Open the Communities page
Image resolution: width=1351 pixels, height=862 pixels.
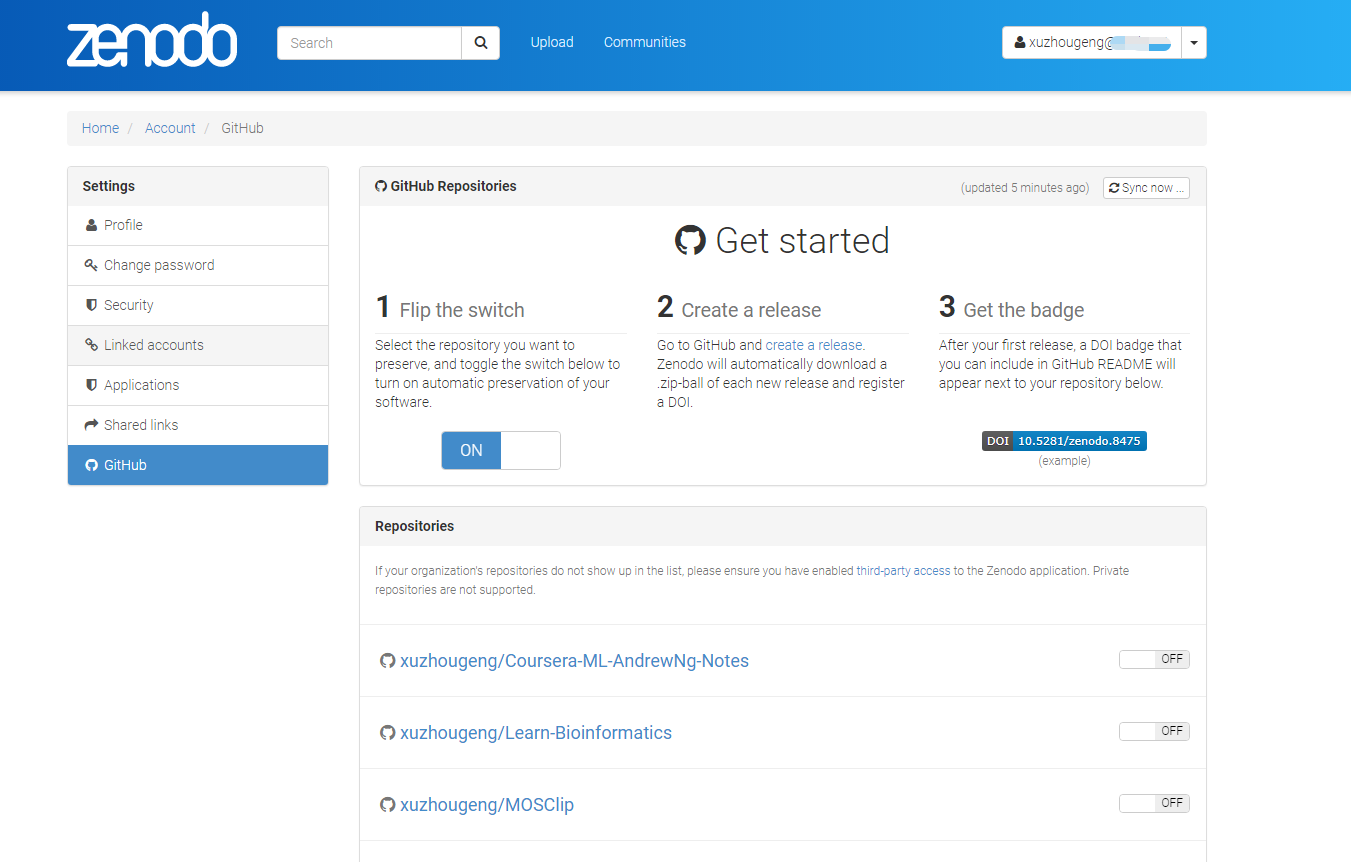tap(645, 42)
